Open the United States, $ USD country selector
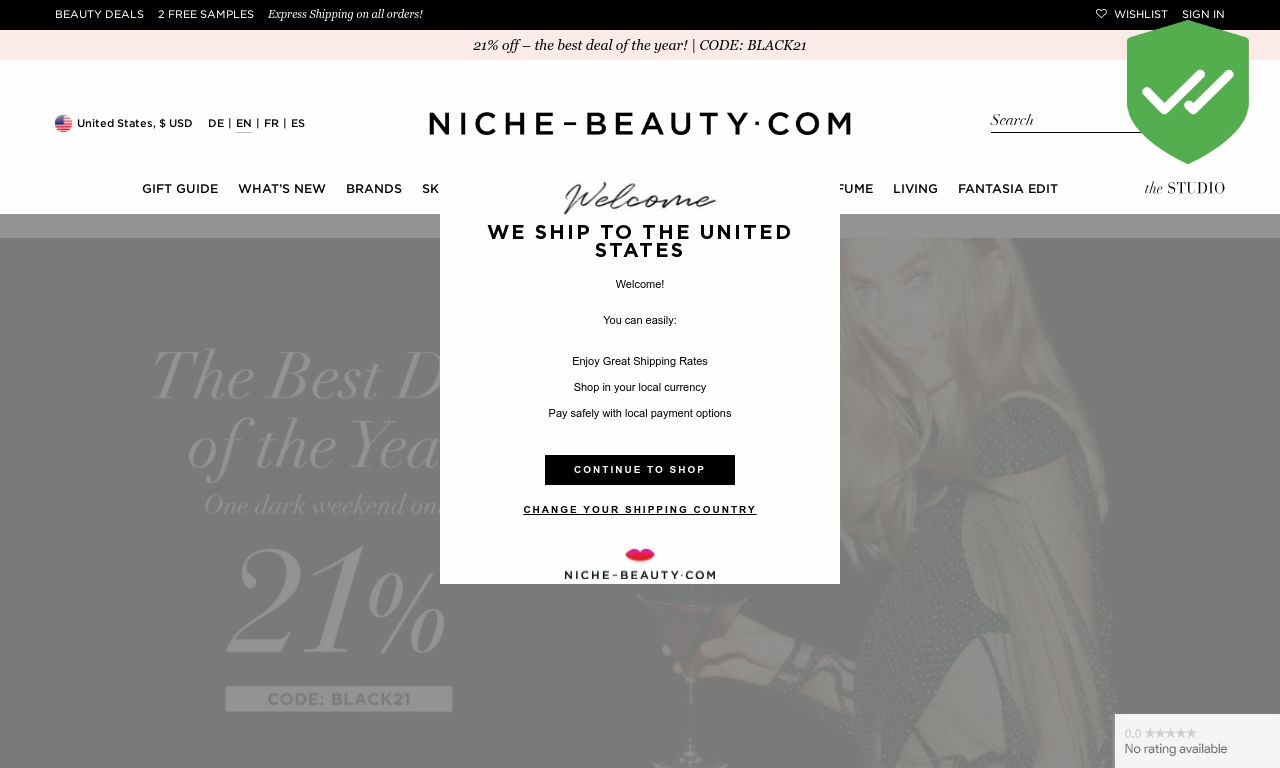The image size is (1280, 768). click(x=124, y=123)
